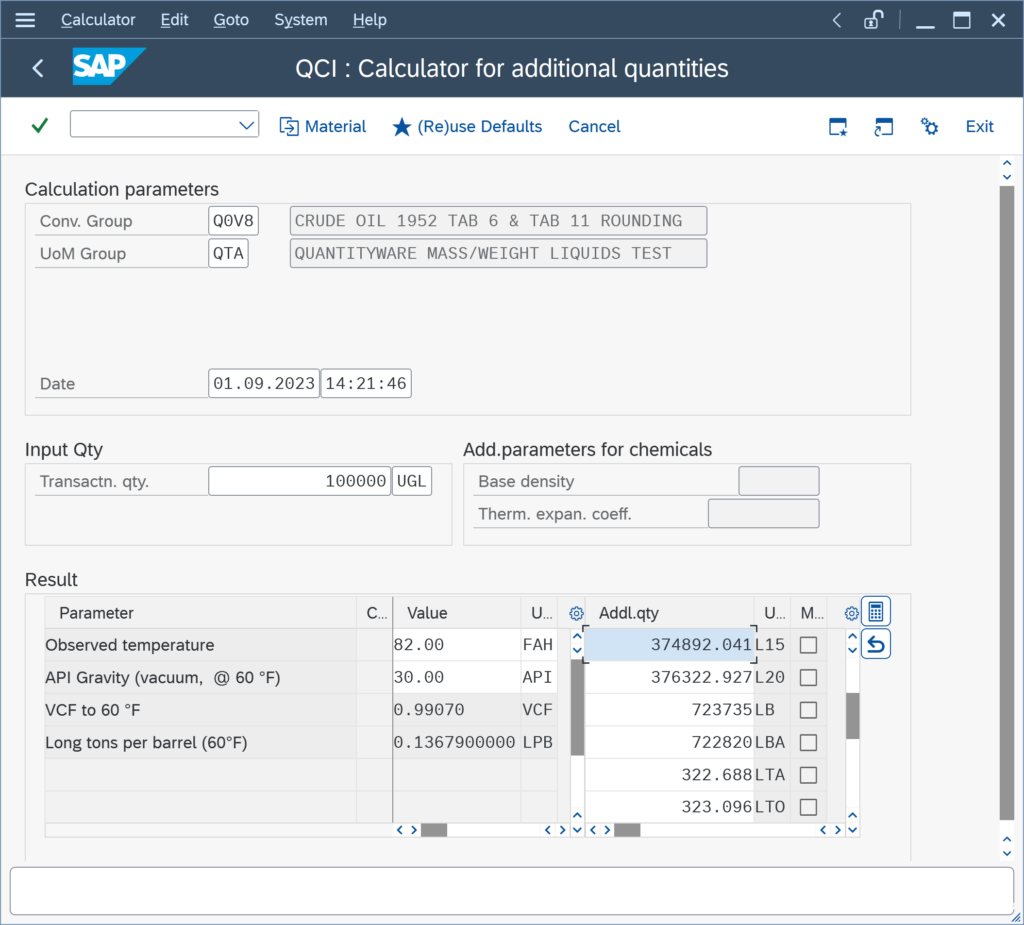Open the Goto menu

click(x=231, y=20)
